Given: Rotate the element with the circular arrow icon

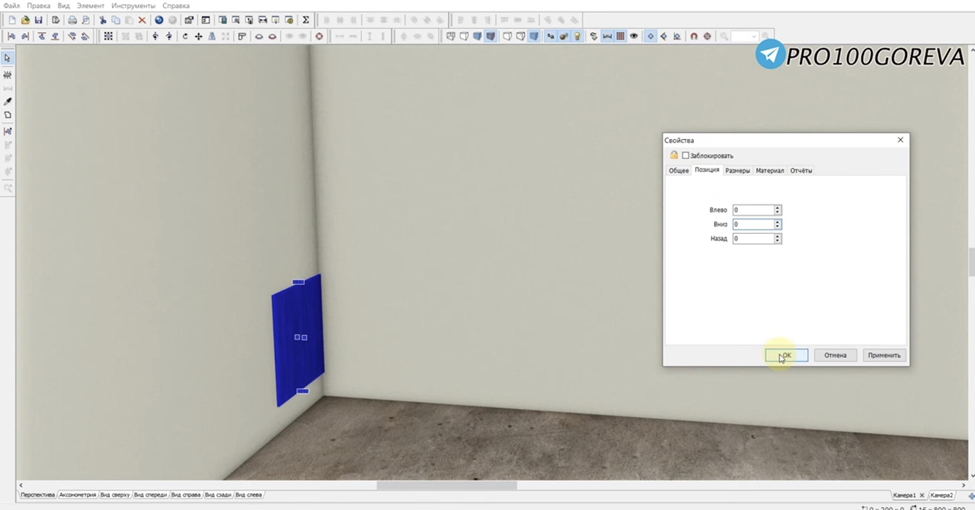Looking at the screenshot, I should coord(185,36).
